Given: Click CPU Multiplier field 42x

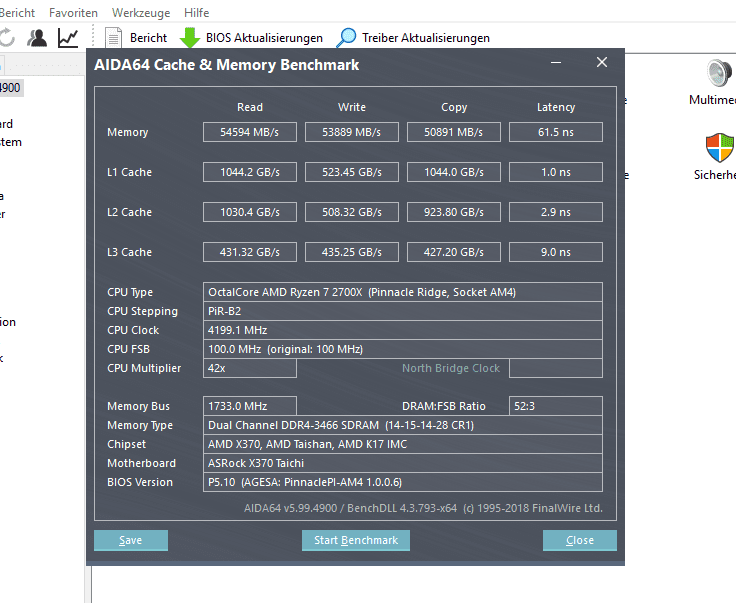Looking at the screenshot, I should click(x=250, y=368).
